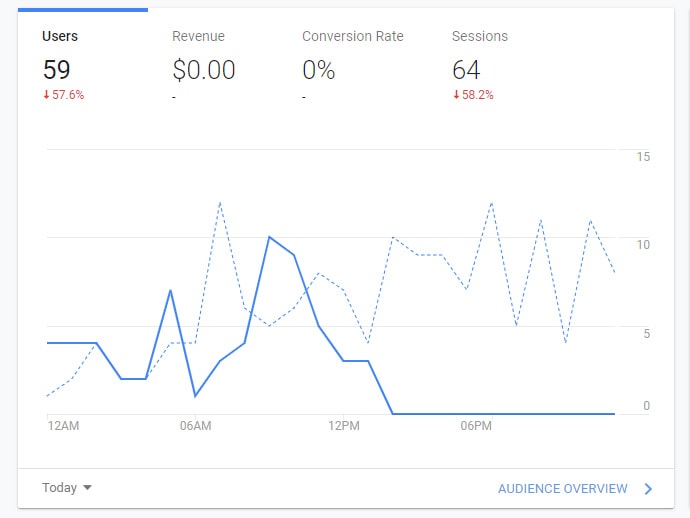Screen dimensions: 690x518
Task: Click the Sessions count value 64
Action: 466,70
